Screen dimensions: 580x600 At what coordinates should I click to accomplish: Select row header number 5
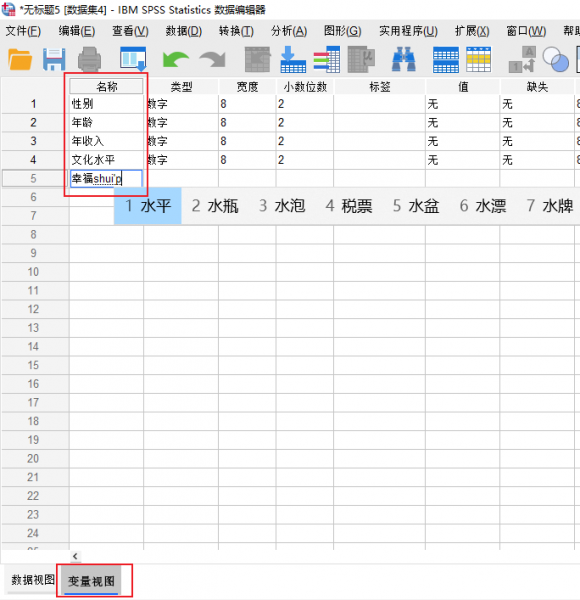pos(34,178)
